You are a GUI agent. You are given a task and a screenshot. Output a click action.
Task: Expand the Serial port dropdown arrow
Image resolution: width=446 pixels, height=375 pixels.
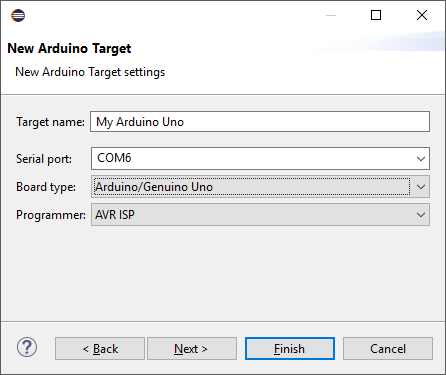click(421, 159)
